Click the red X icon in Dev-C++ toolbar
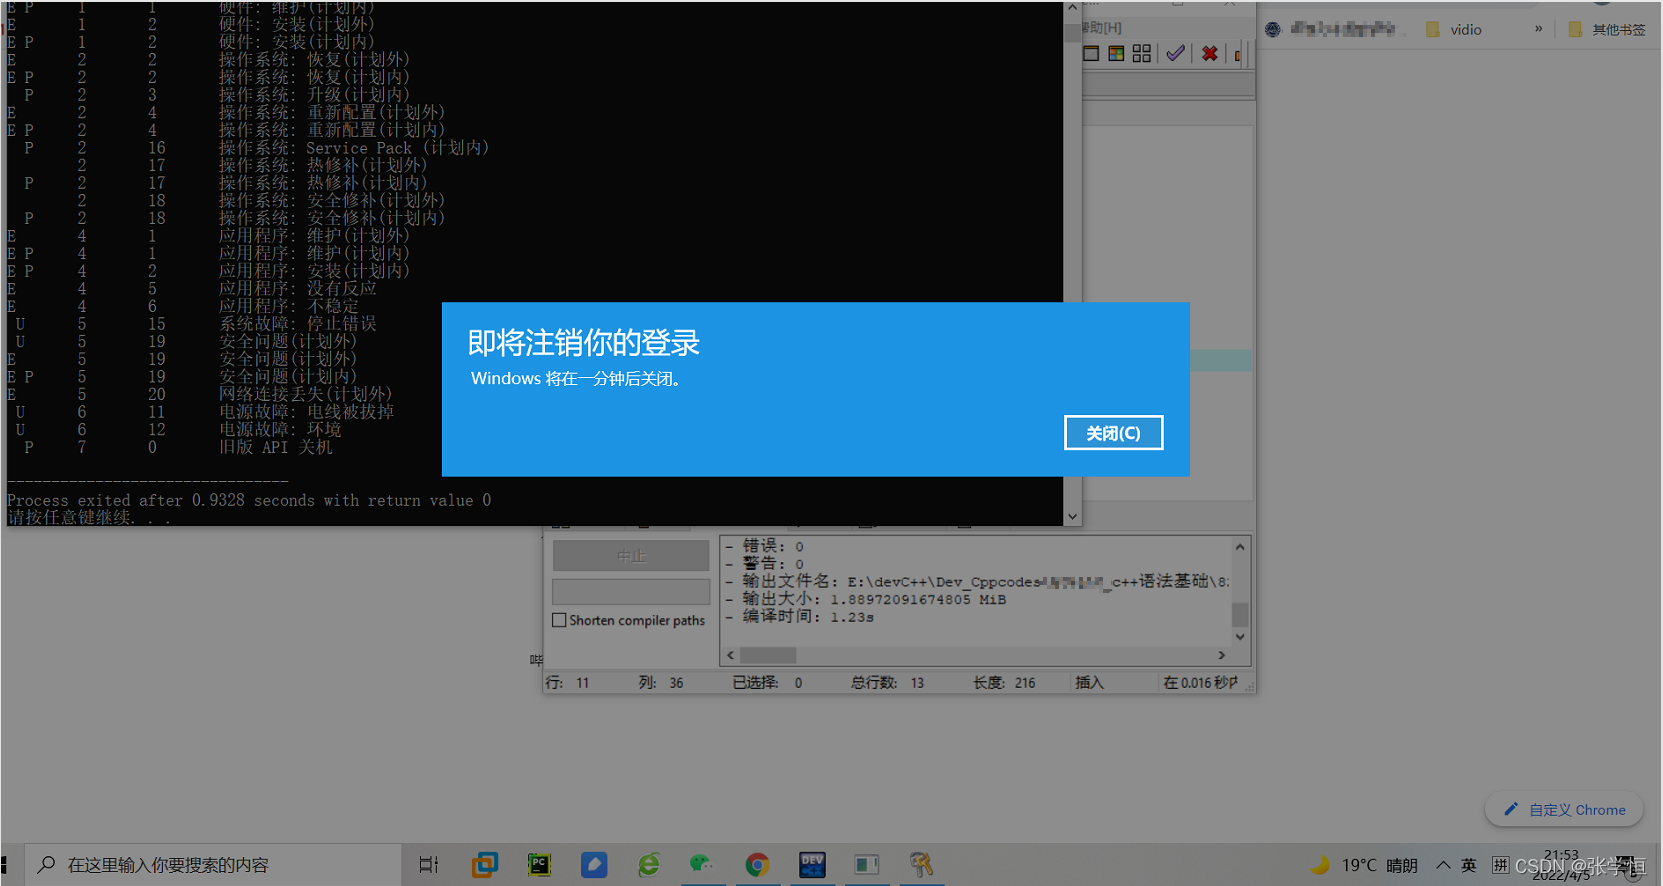This screenshot has width=1663, height=886. coord(1210,53)
